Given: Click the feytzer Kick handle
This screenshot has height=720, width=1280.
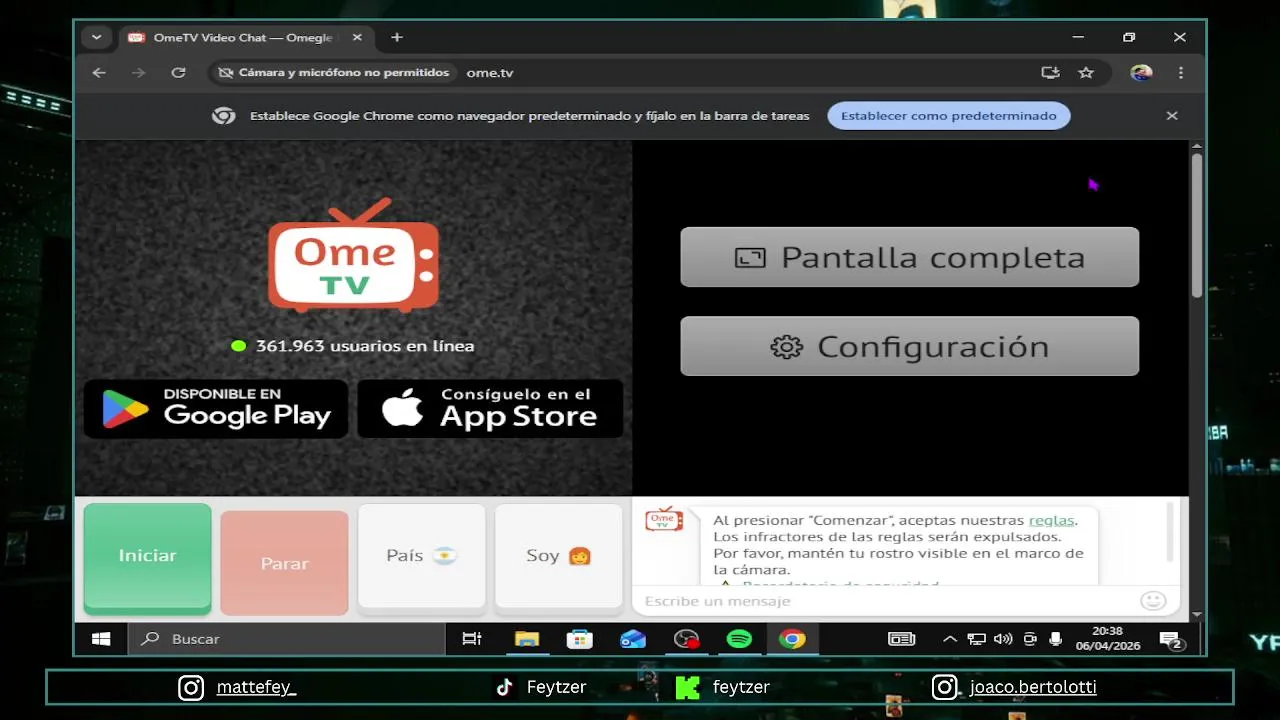Looking at the screenshot, I should click(741, 687).
